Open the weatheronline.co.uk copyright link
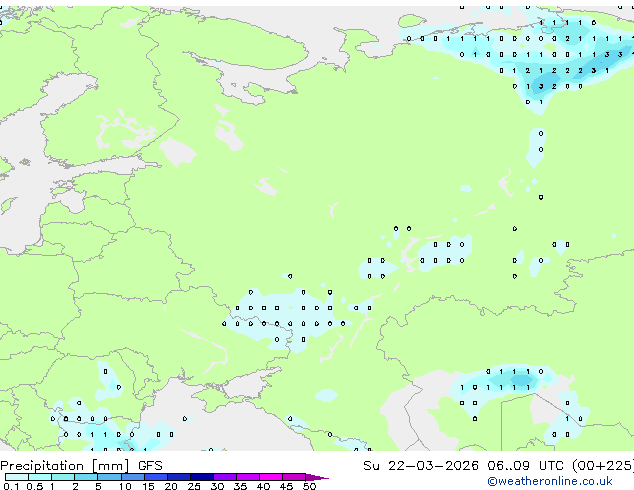634x490 pixels. tap(549, 481)
